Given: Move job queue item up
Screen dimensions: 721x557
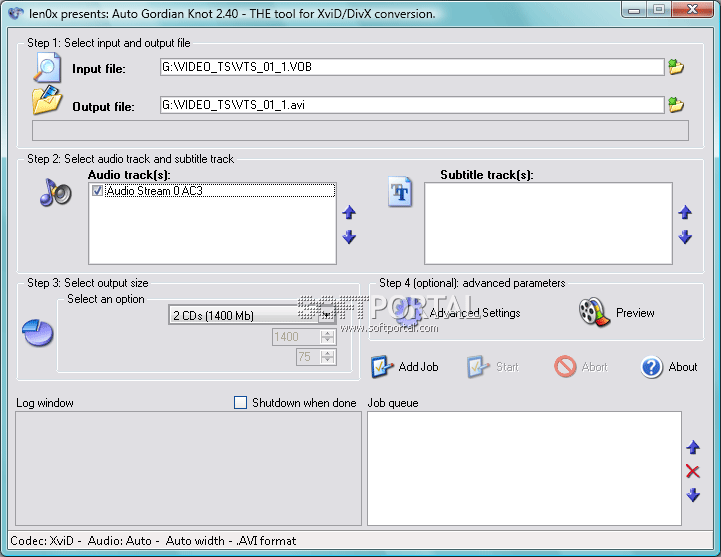Looking at the screenshot, I should (692, 448).
